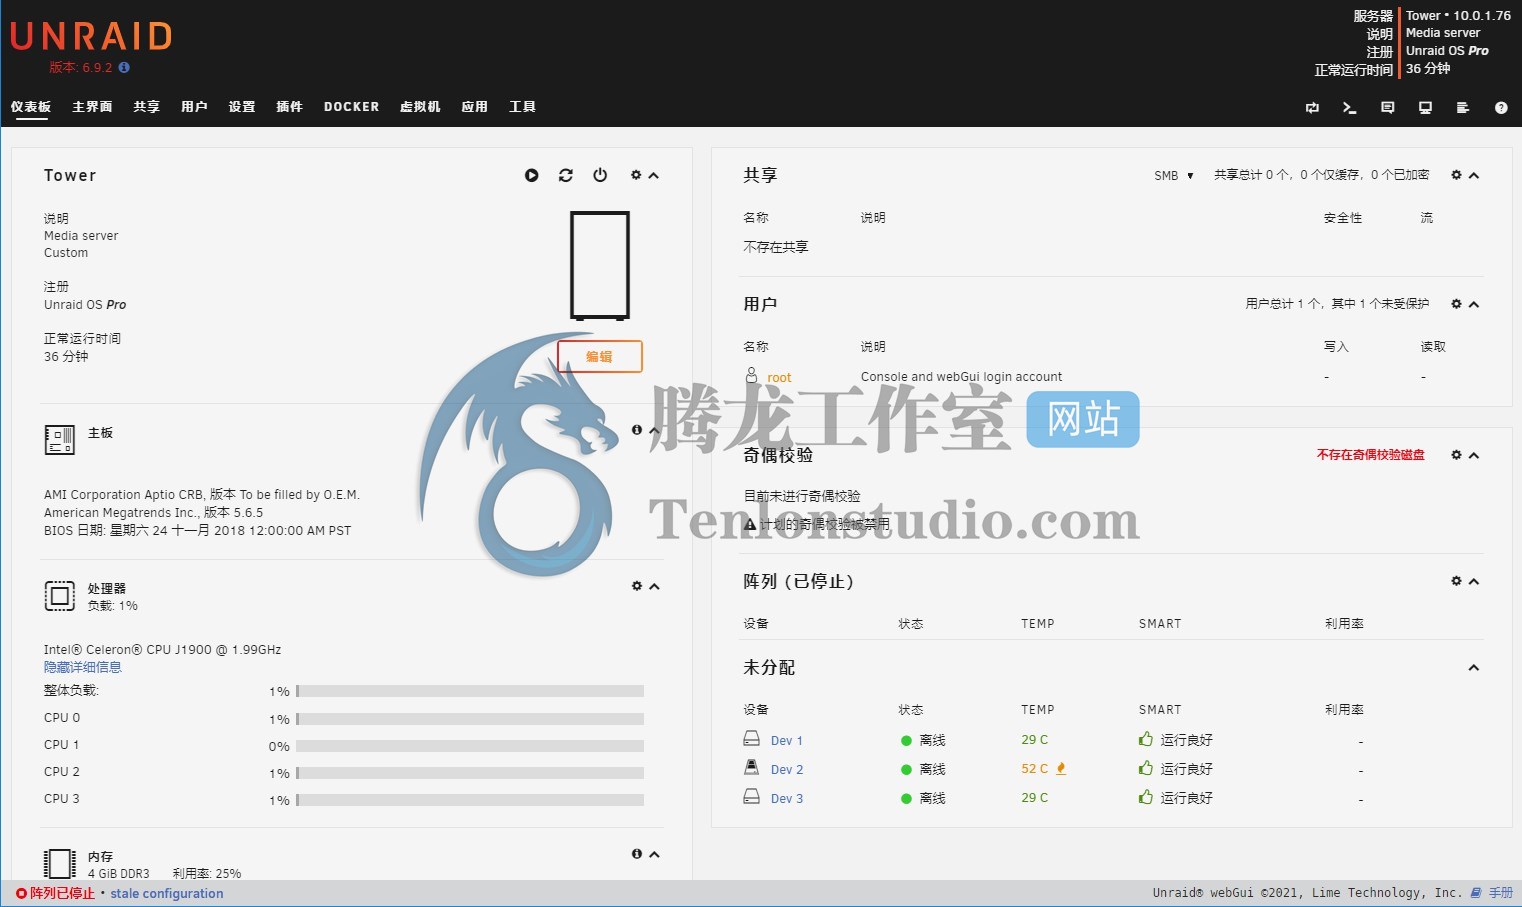Click the monitor icon in the header
Image resolution: width=1522 pixels, height=907 pixels.
coord(1425,108)
